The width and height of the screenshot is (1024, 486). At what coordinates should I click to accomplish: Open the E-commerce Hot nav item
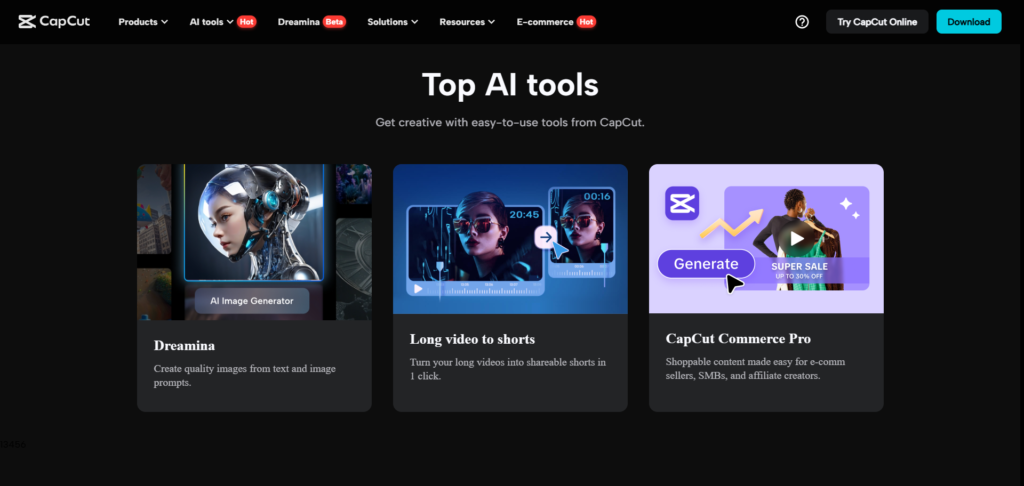[556, 22]
